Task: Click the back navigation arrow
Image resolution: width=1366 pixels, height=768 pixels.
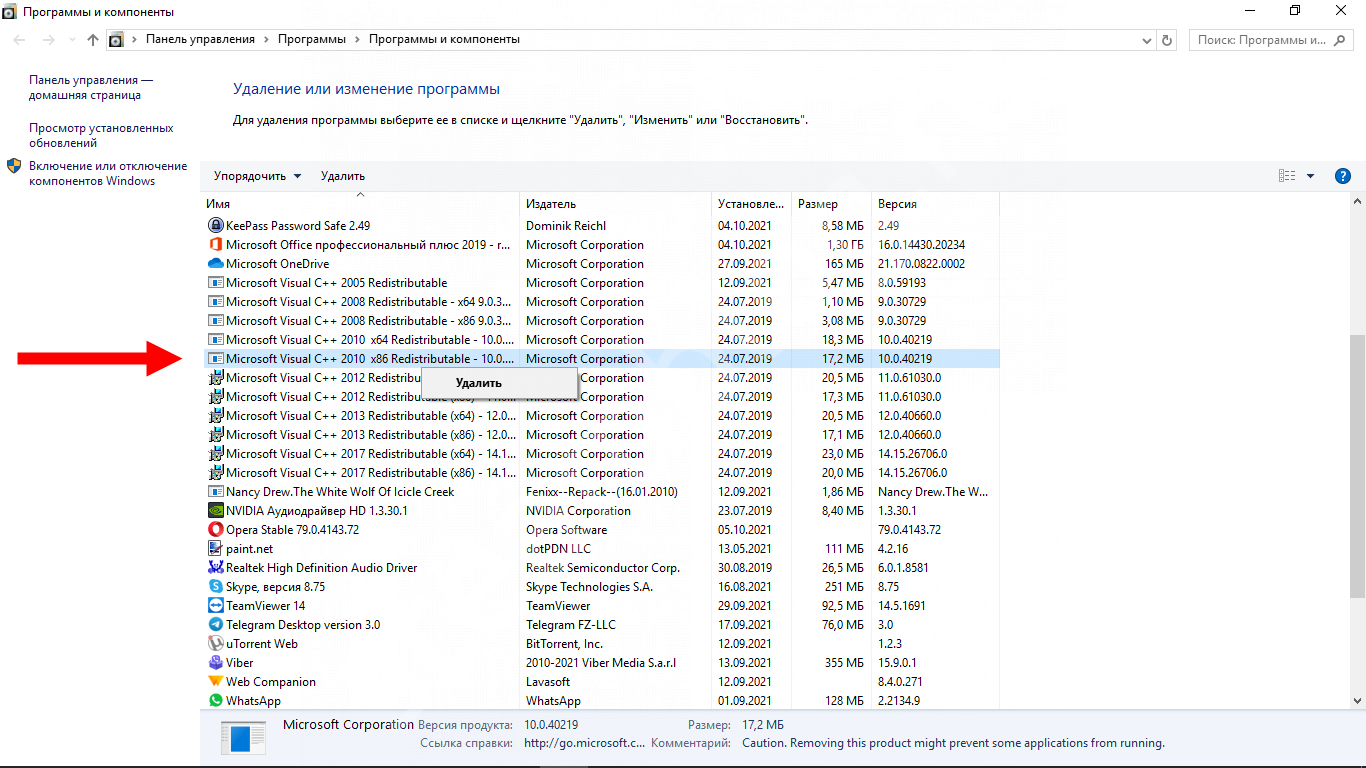Action: coord(21,40)
